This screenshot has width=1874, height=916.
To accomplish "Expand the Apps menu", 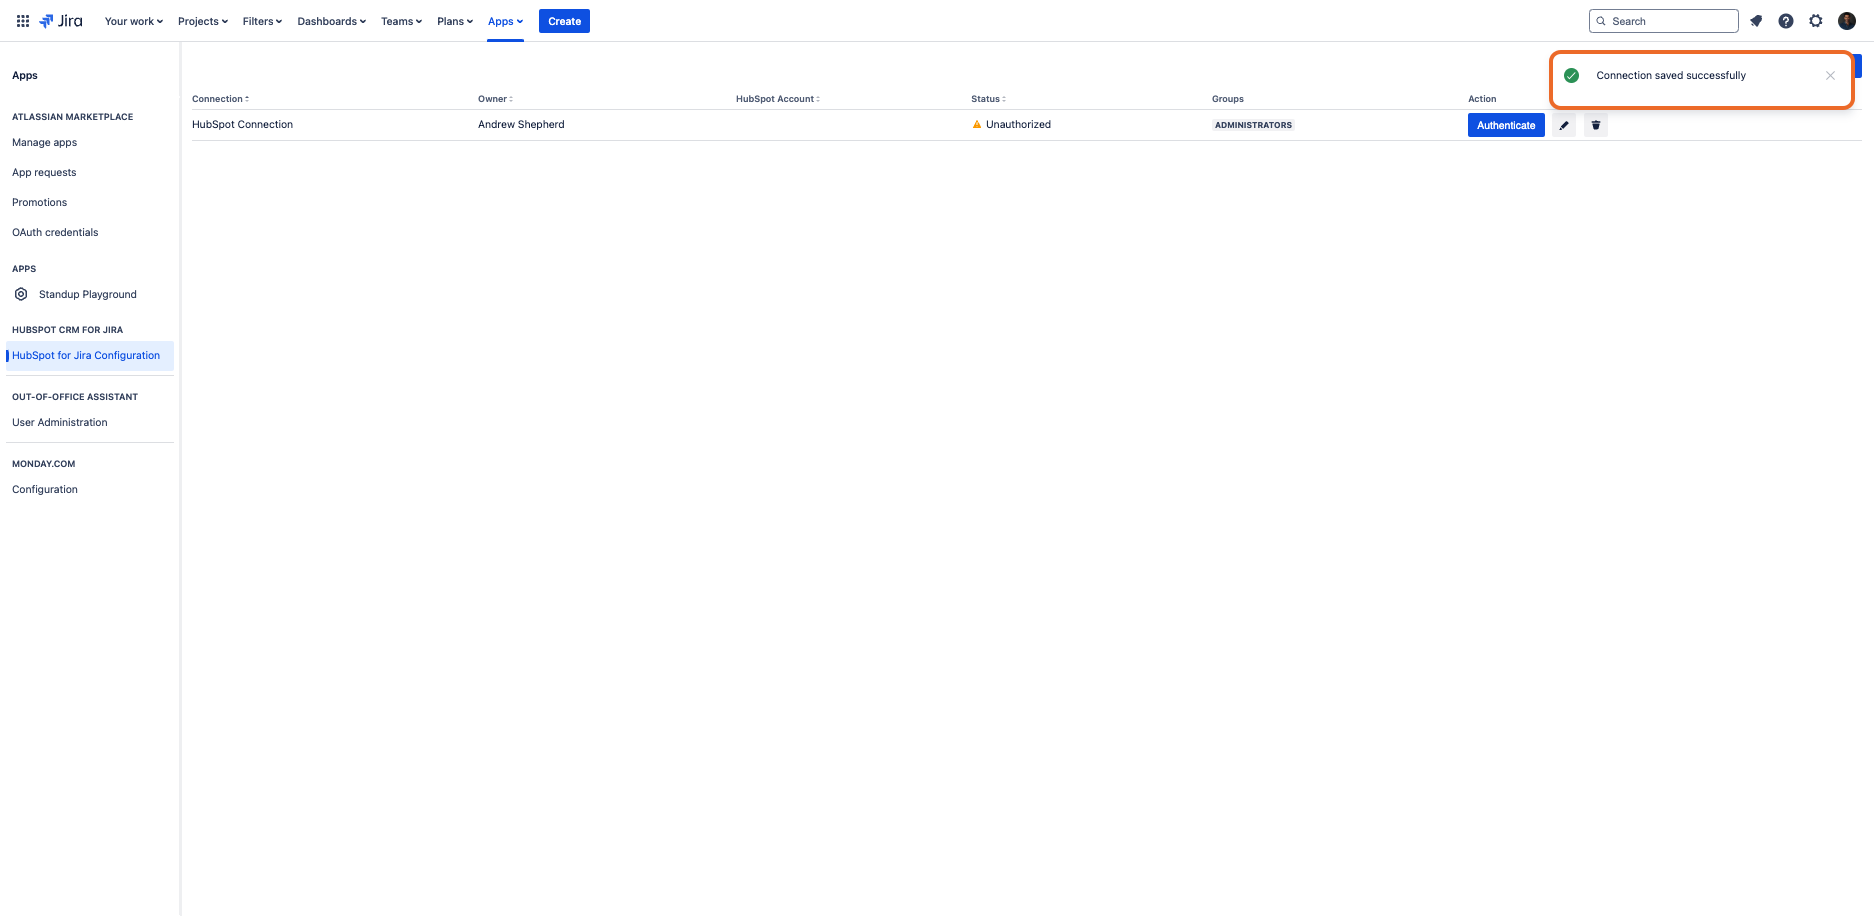I will click(x=506, y=21).
